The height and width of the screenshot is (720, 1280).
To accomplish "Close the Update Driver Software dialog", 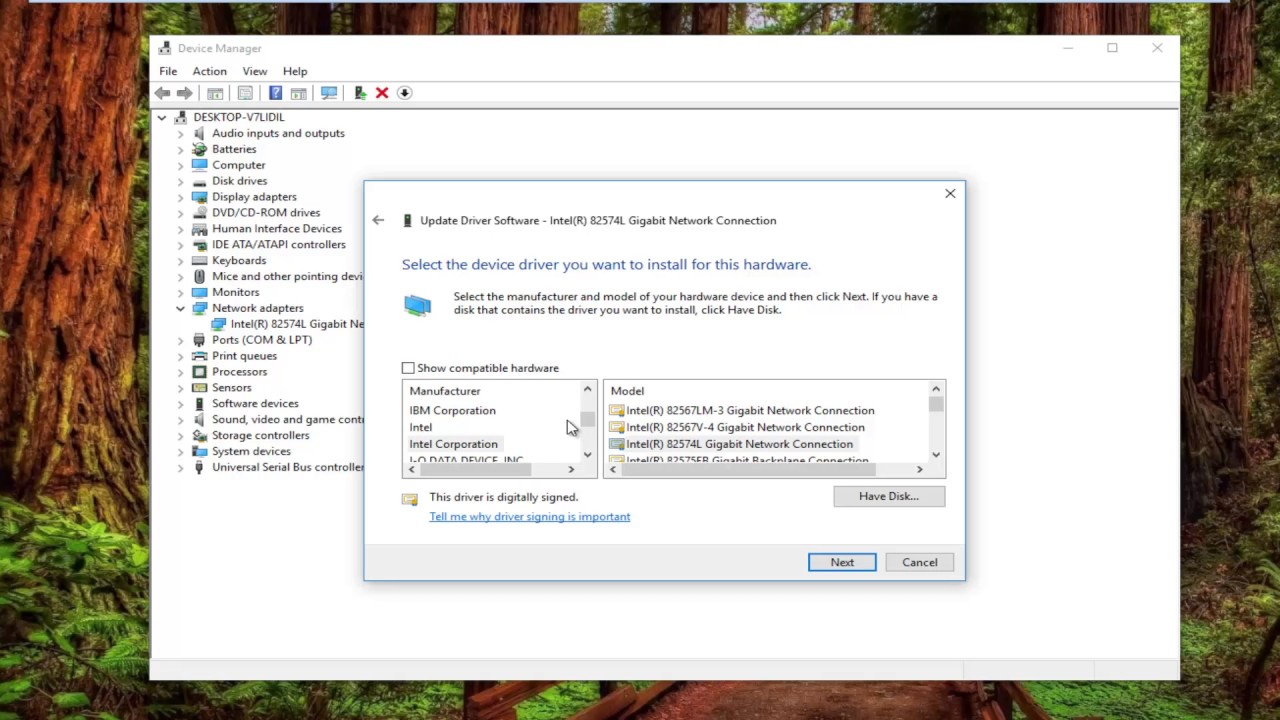I will pyautogui.click(x=950, y=194).
